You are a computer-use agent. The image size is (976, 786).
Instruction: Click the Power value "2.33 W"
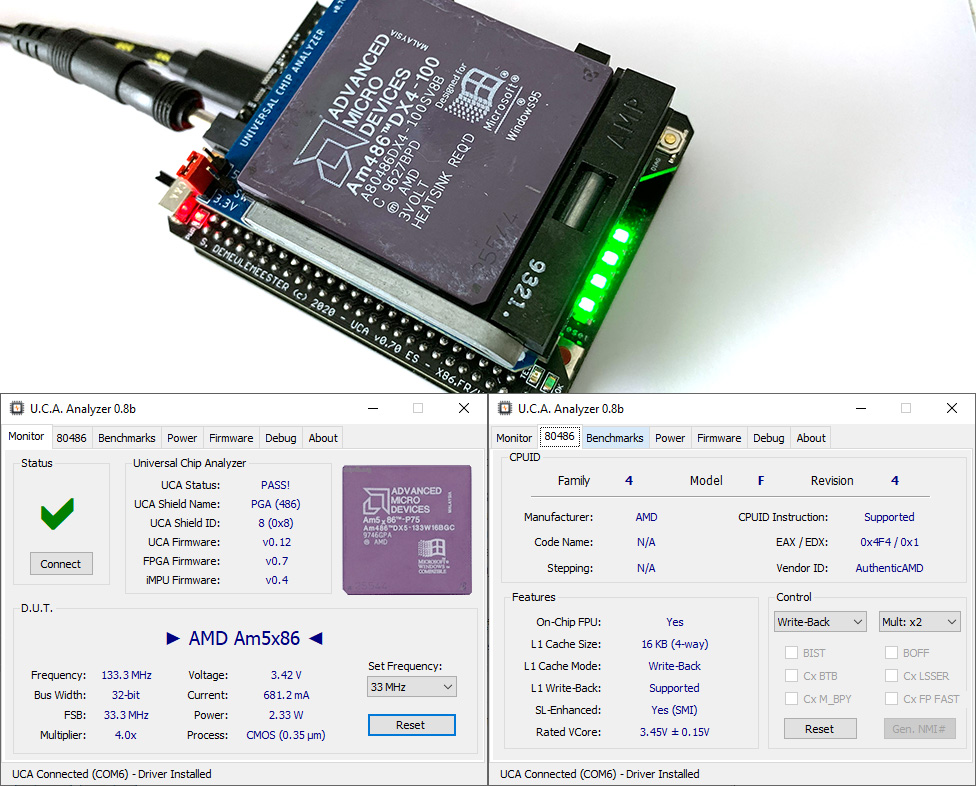pos(286,715)
